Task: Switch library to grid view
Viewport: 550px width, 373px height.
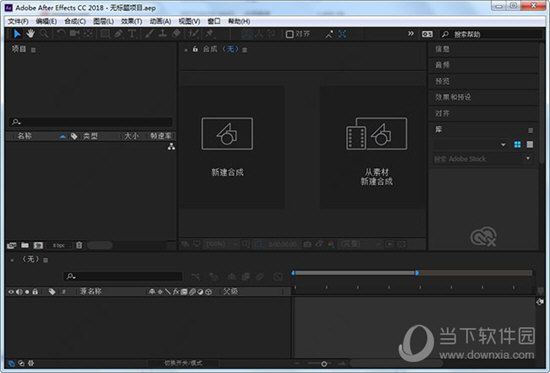Action: pos(517,145)
